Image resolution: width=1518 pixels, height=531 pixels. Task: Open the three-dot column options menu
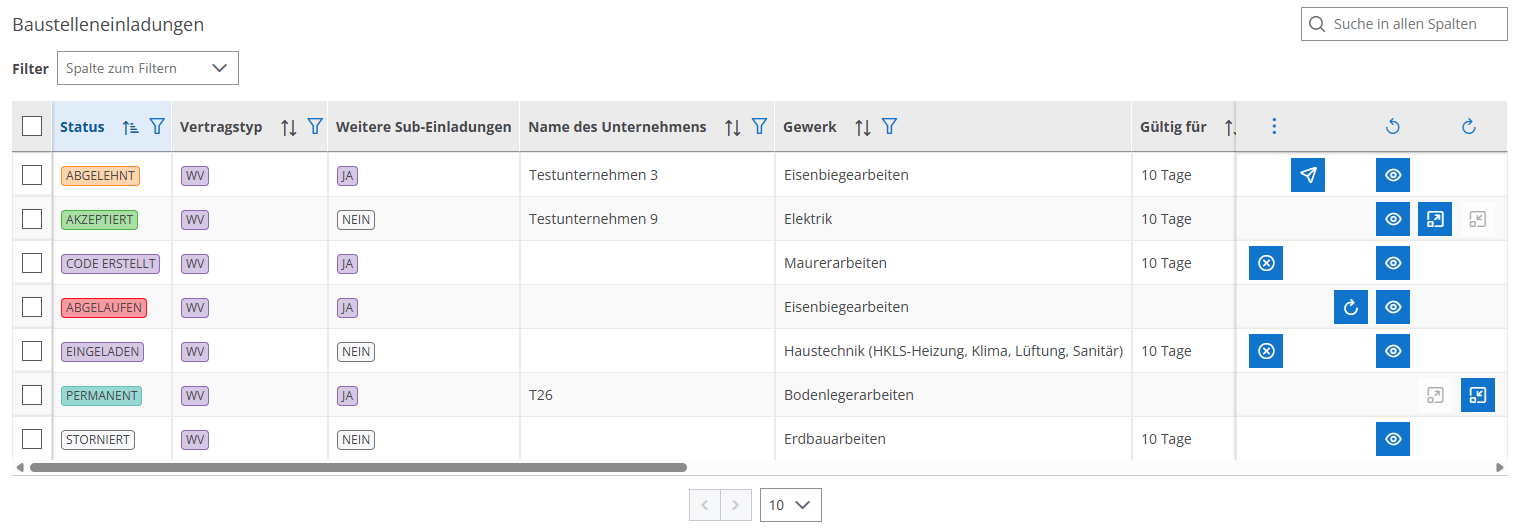1273,127
